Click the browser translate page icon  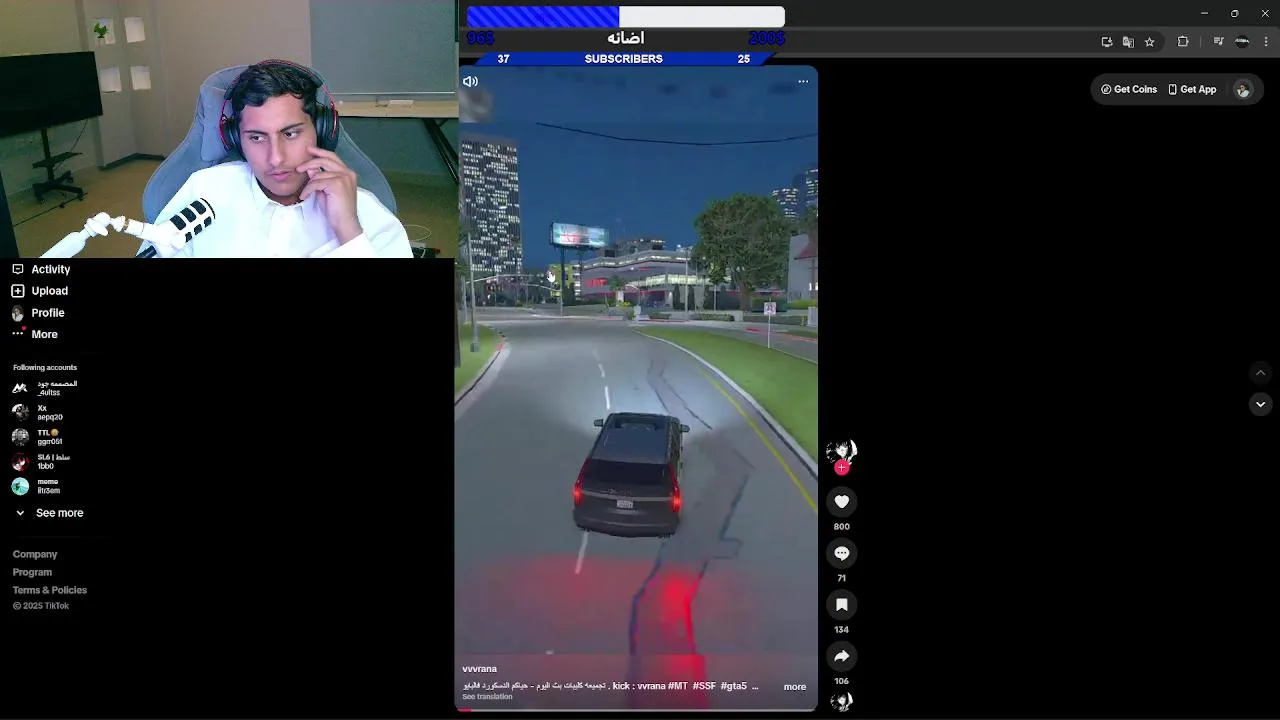click(x=1128, y=42)
